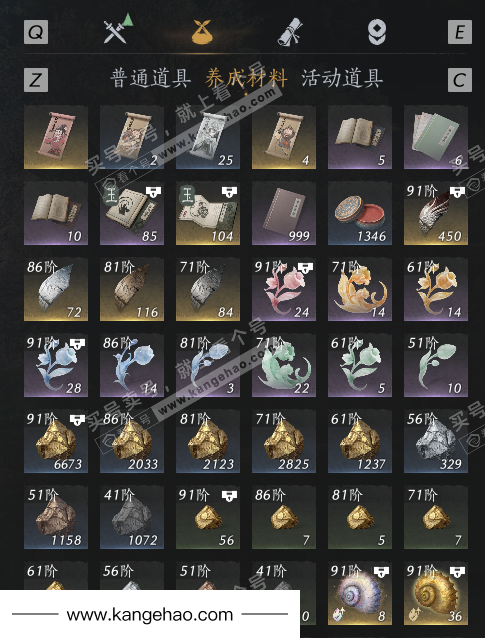Open the scroll category icon

tap(290, 32)
